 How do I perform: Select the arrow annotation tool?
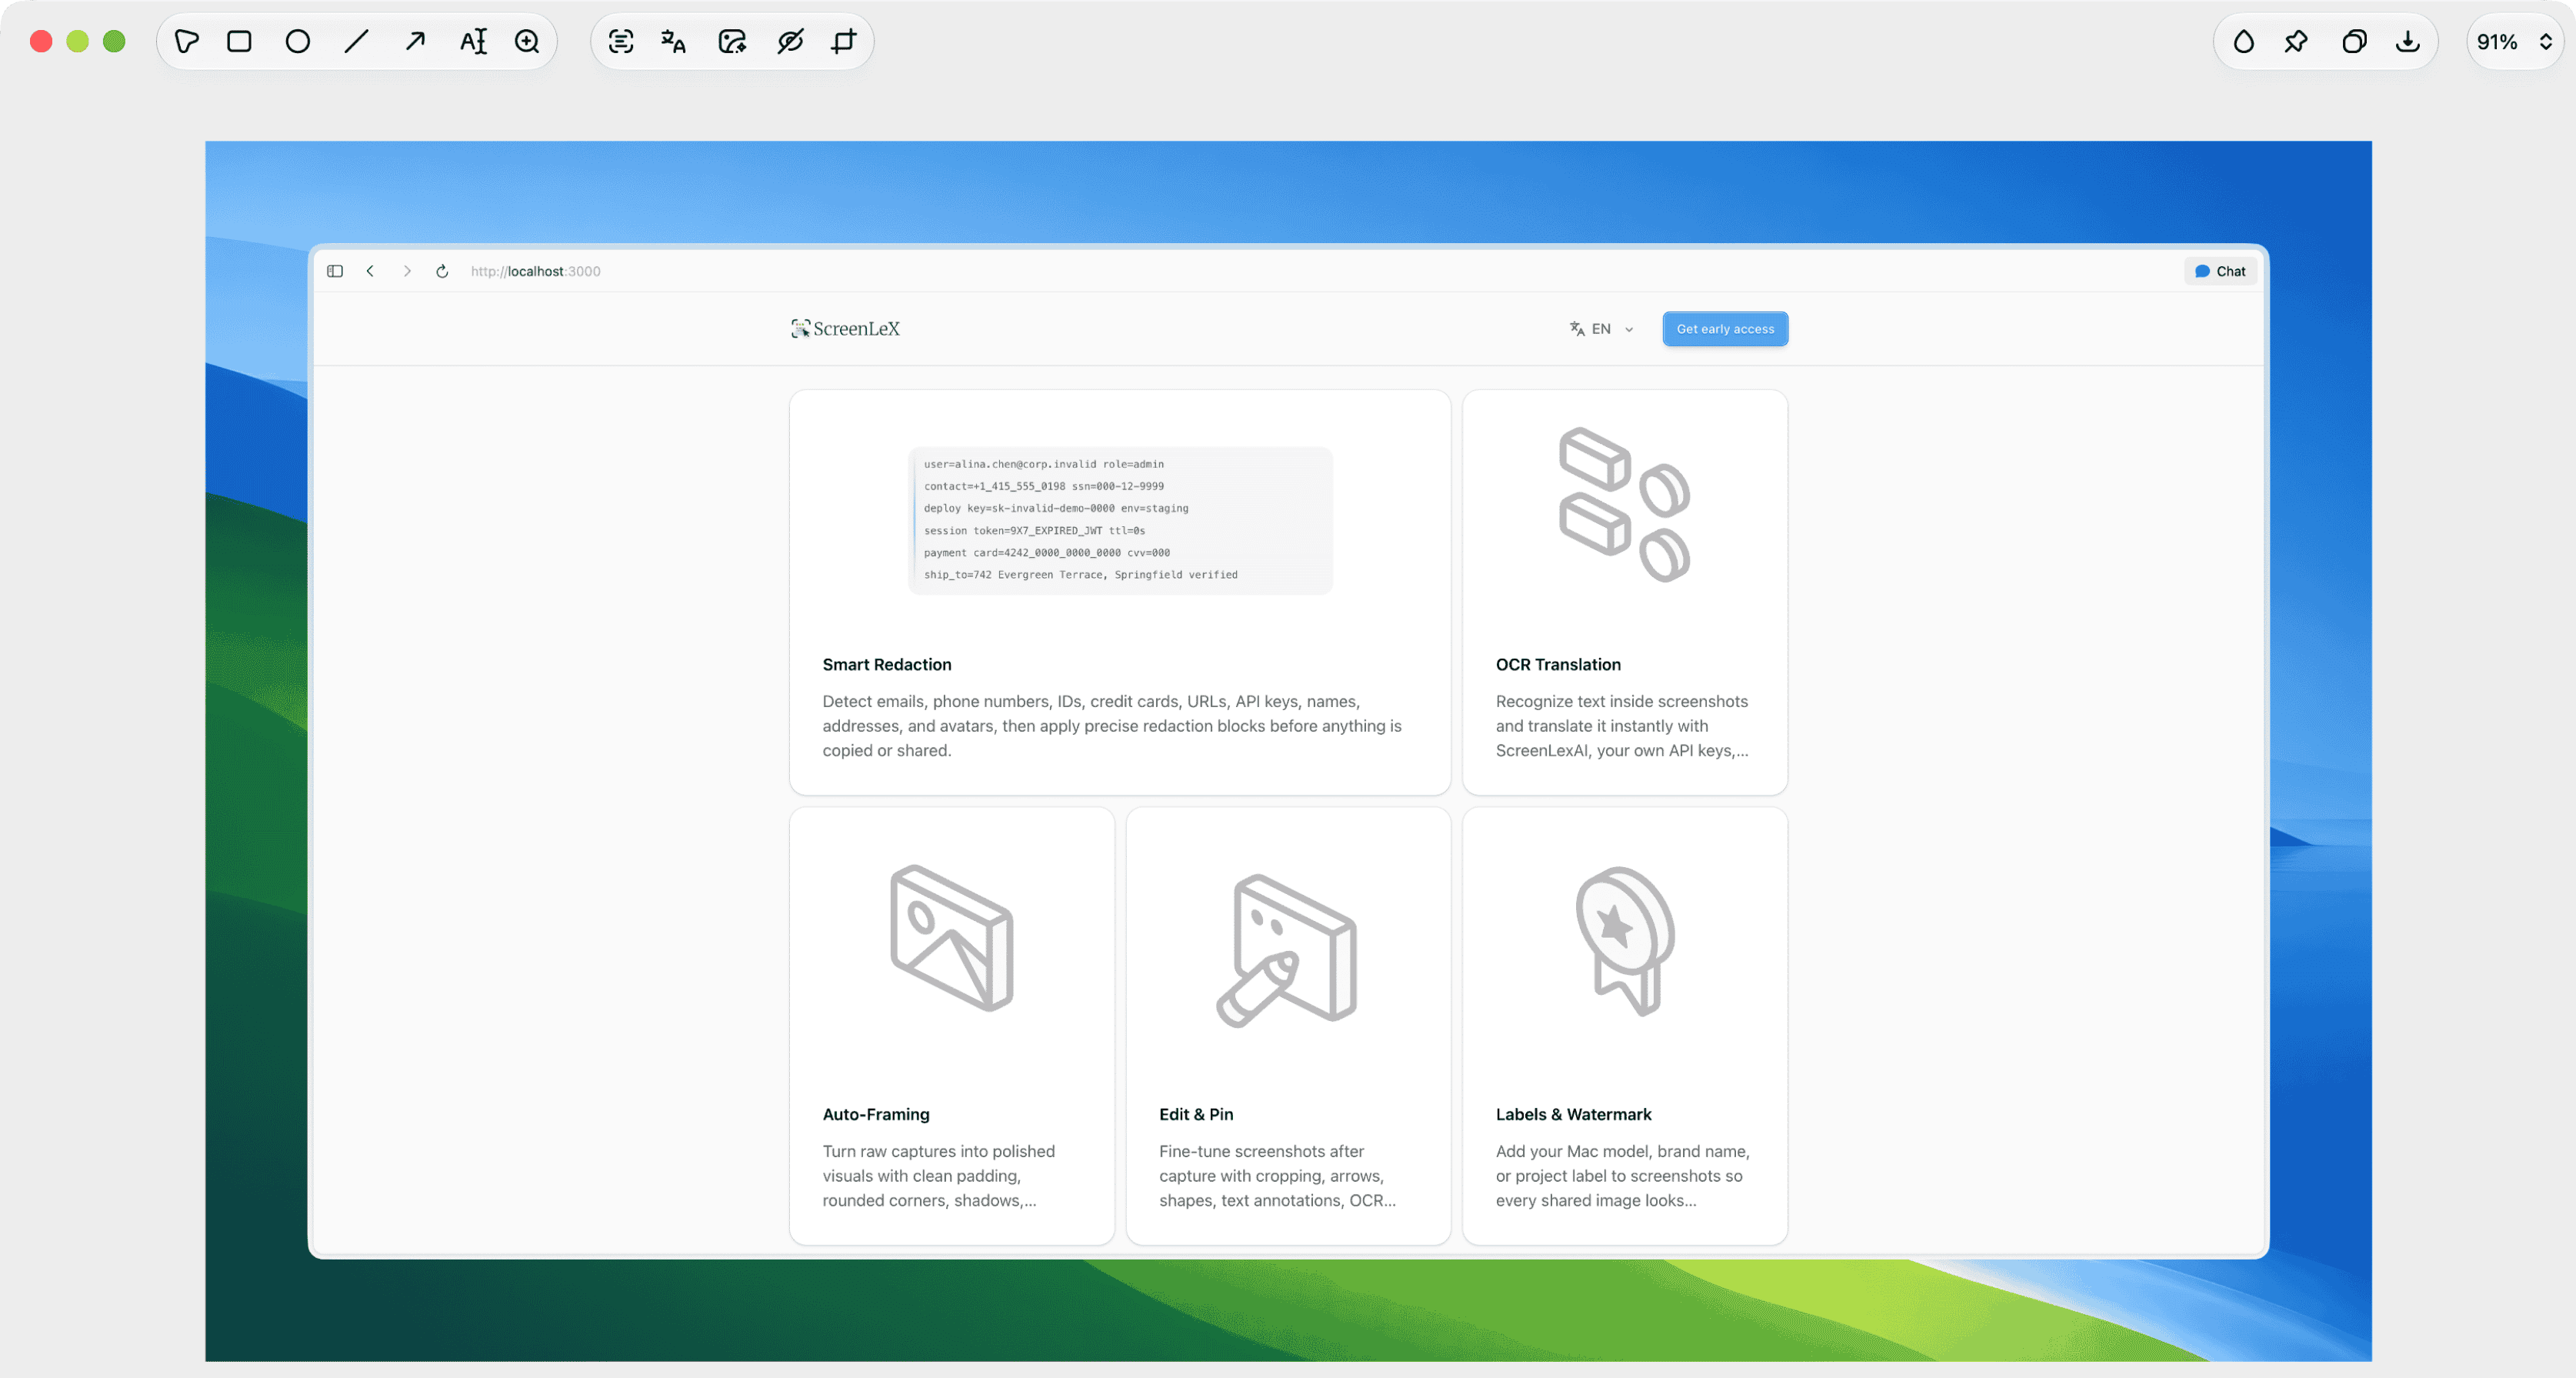415,41
